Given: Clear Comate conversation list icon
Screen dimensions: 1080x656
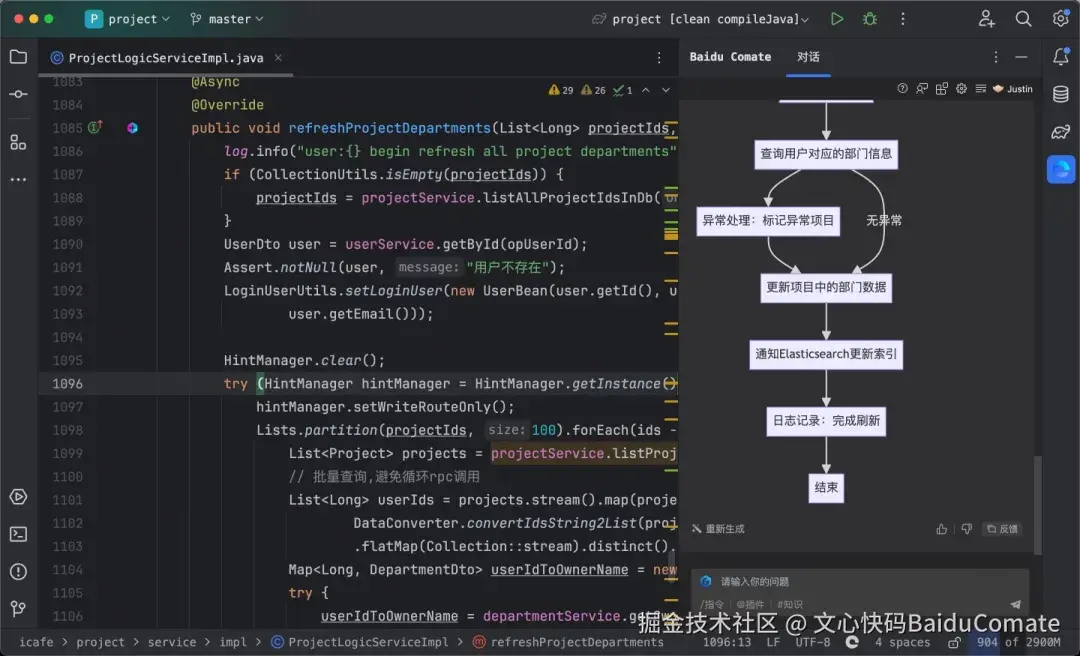Looking at the screenshot, I should pos(981,88).
